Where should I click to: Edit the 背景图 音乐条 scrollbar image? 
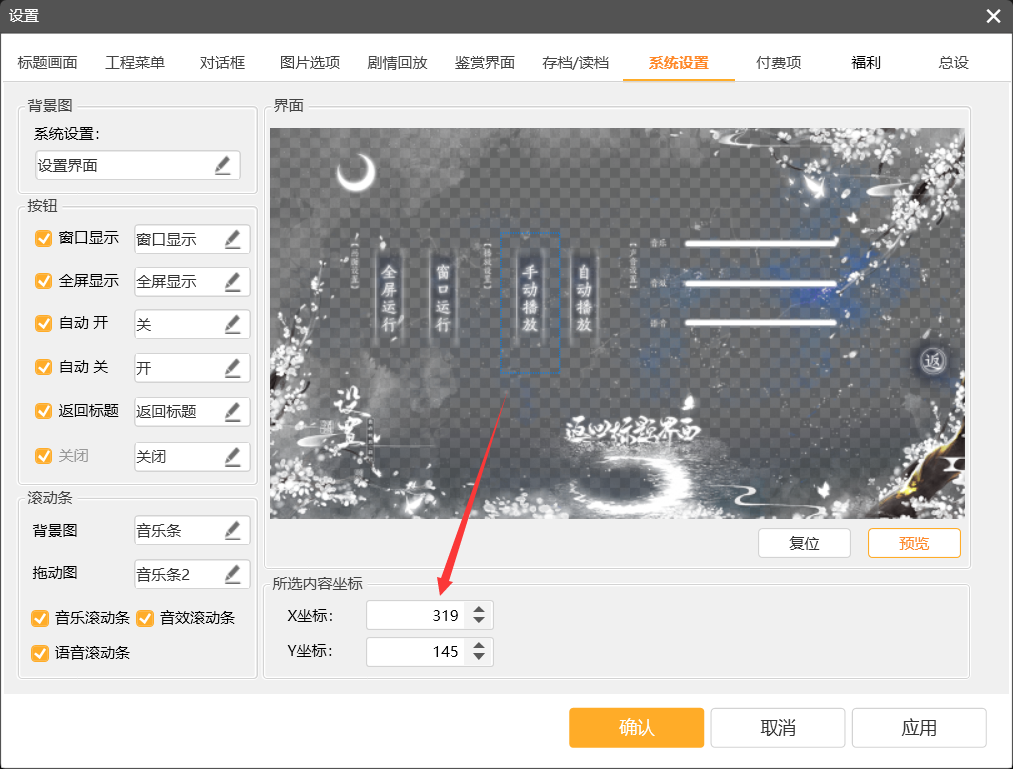click(x=232, y=531)
